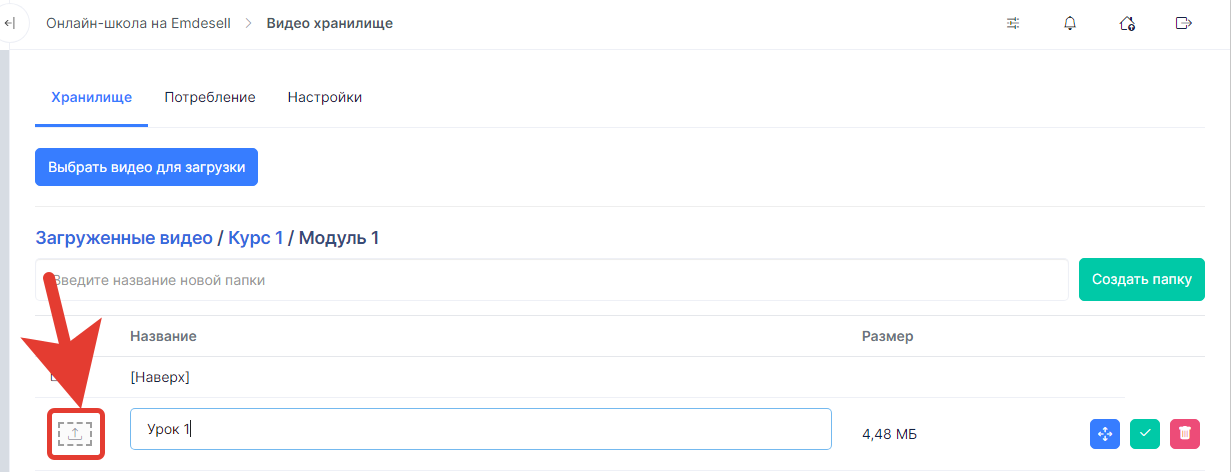The height and width of the screenshot is (472, 1231).
Task: Collapse the sidebar with the arrow icon
Action: pos(10,23)
